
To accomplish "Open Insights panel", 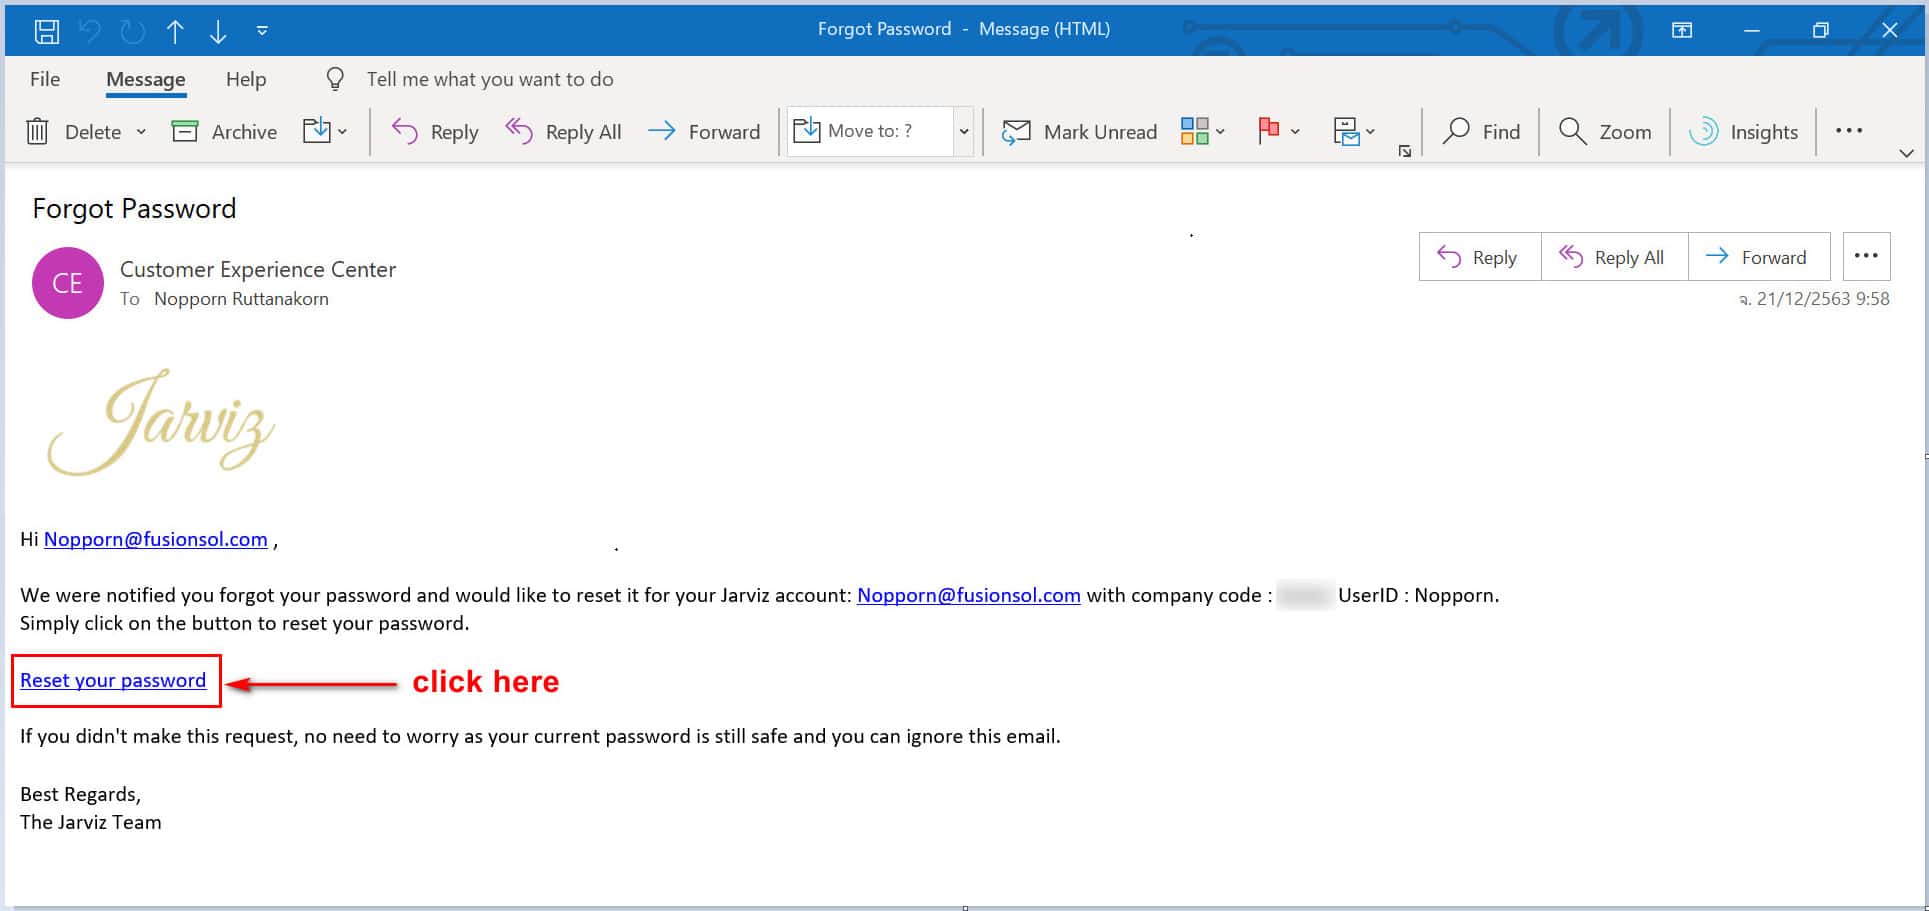I will point(1744,132).
